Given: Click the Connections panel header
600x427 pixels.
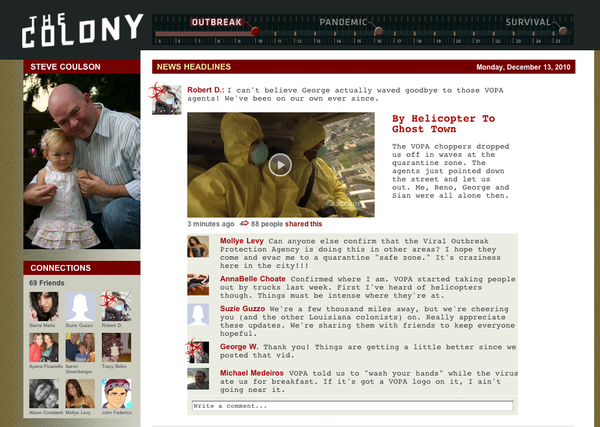Looking at the screenshot, I should [x=82, y=268].
